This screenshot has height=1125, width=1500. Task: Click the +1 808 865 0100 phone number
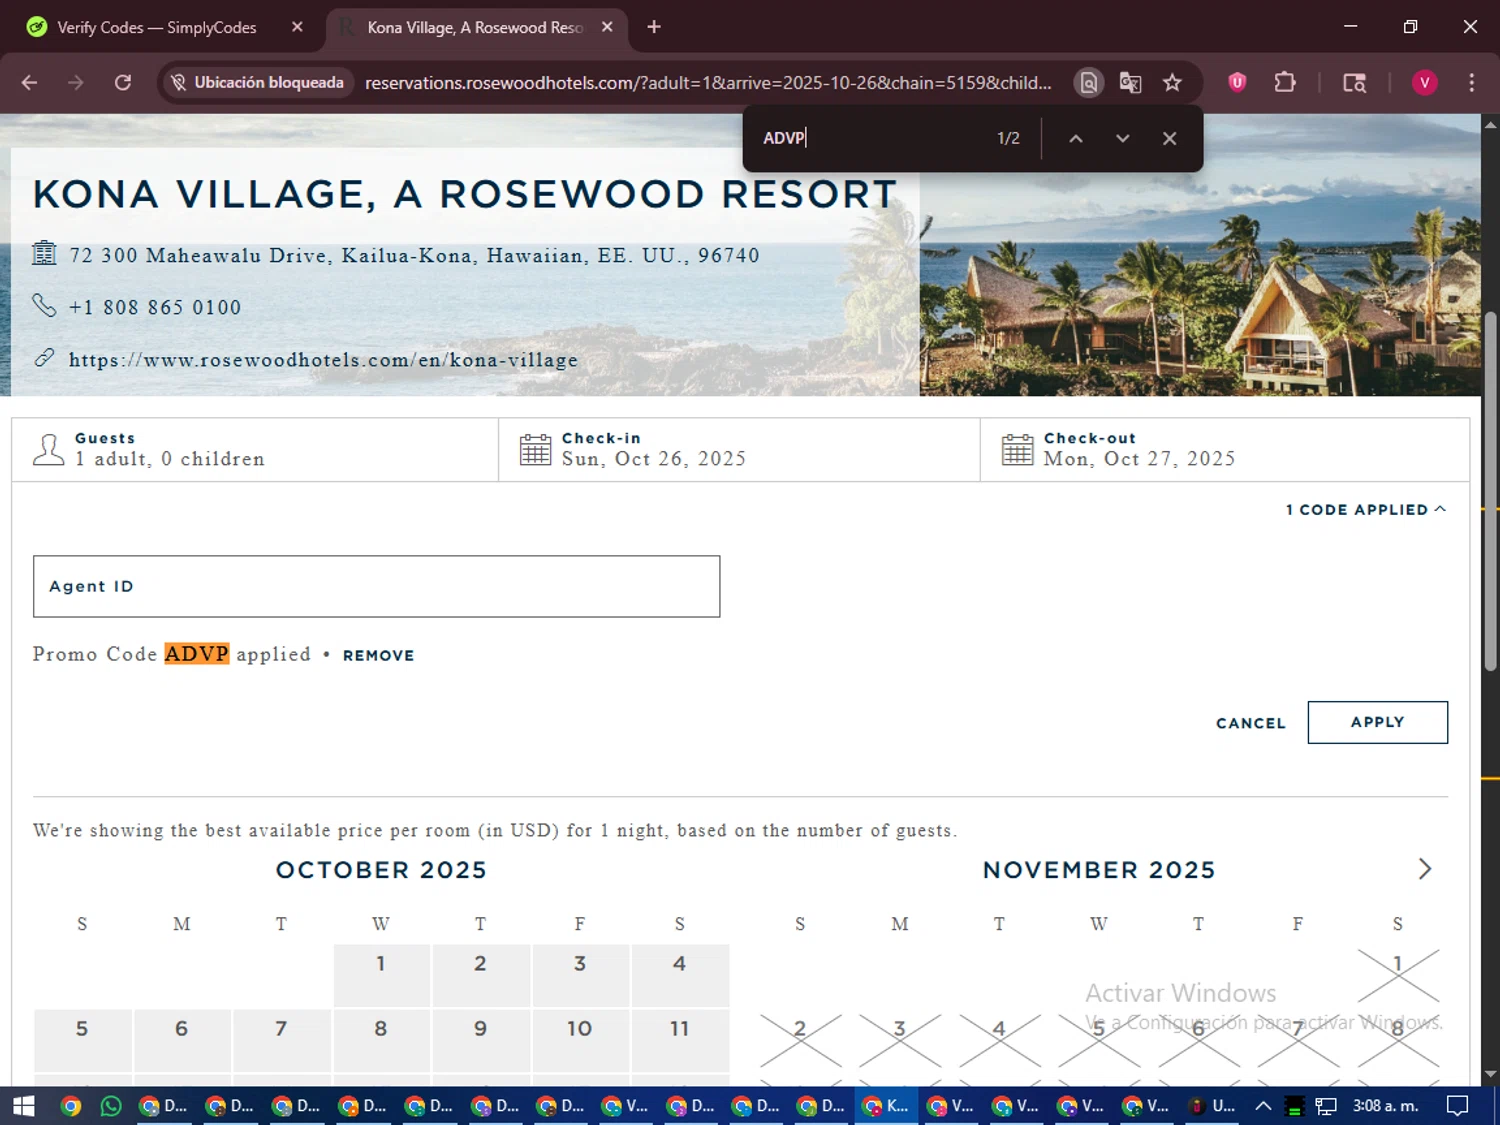[x=155, y=307]
